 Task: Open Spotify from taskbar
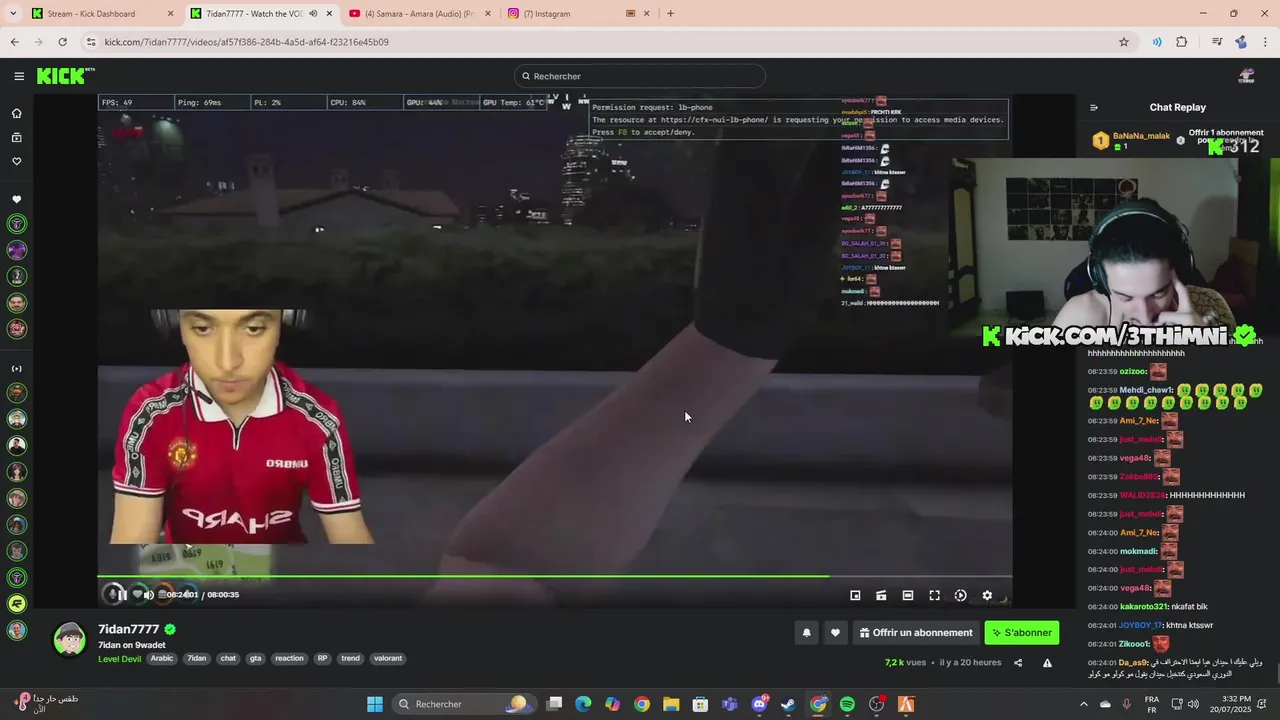[847, 704]
